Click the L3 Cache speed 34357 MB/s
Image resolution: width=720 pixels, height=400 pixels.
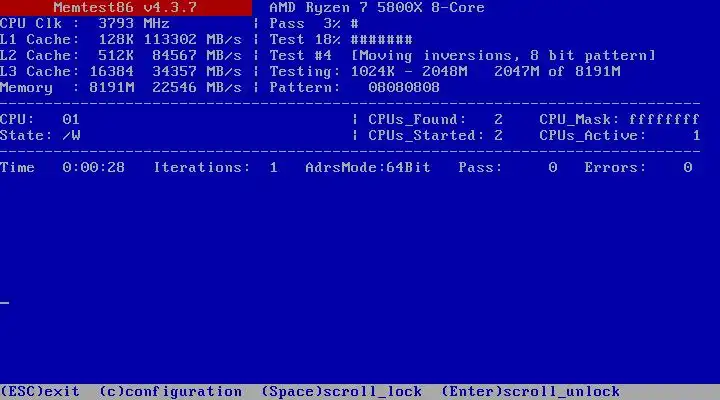coord(197,72)
